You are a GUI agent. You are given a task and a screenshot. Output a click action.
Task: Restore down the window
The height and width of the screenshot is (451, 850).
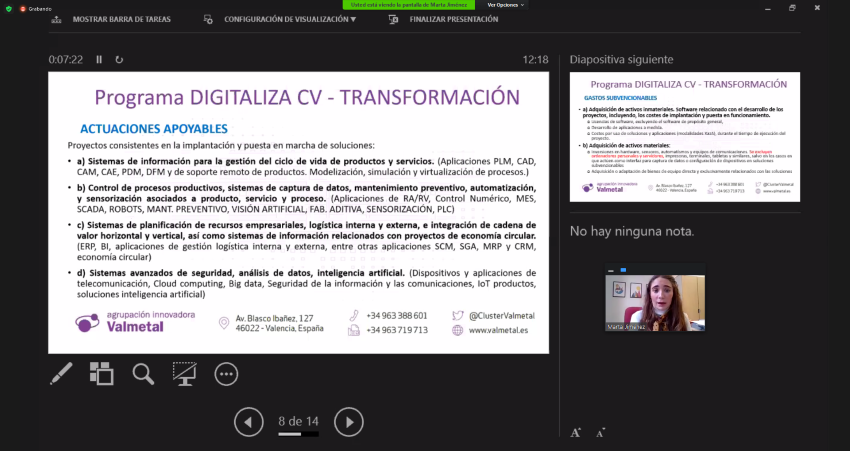click(x=792, y=8)
